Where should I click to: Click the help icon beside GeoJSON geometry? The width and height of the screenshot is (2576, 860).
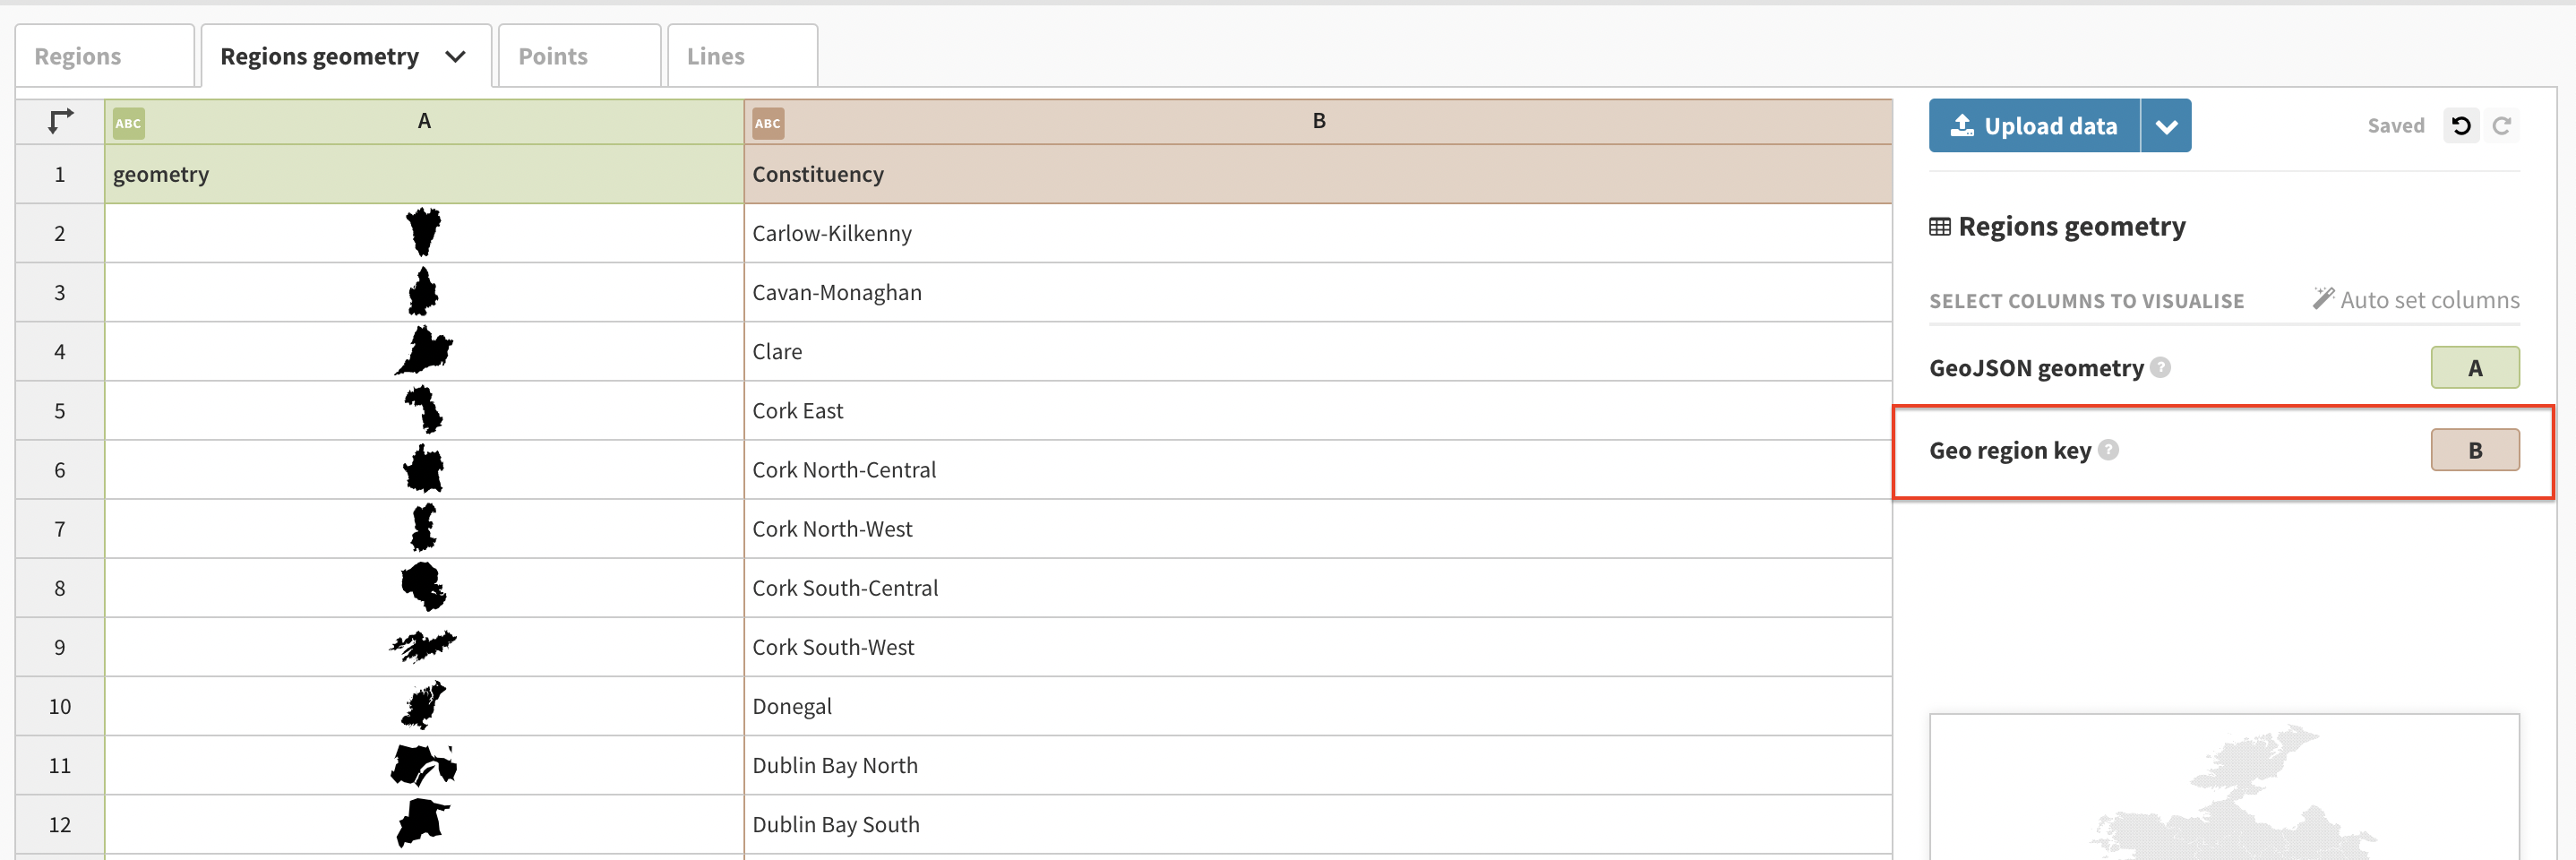click(x=2161, y=367)
